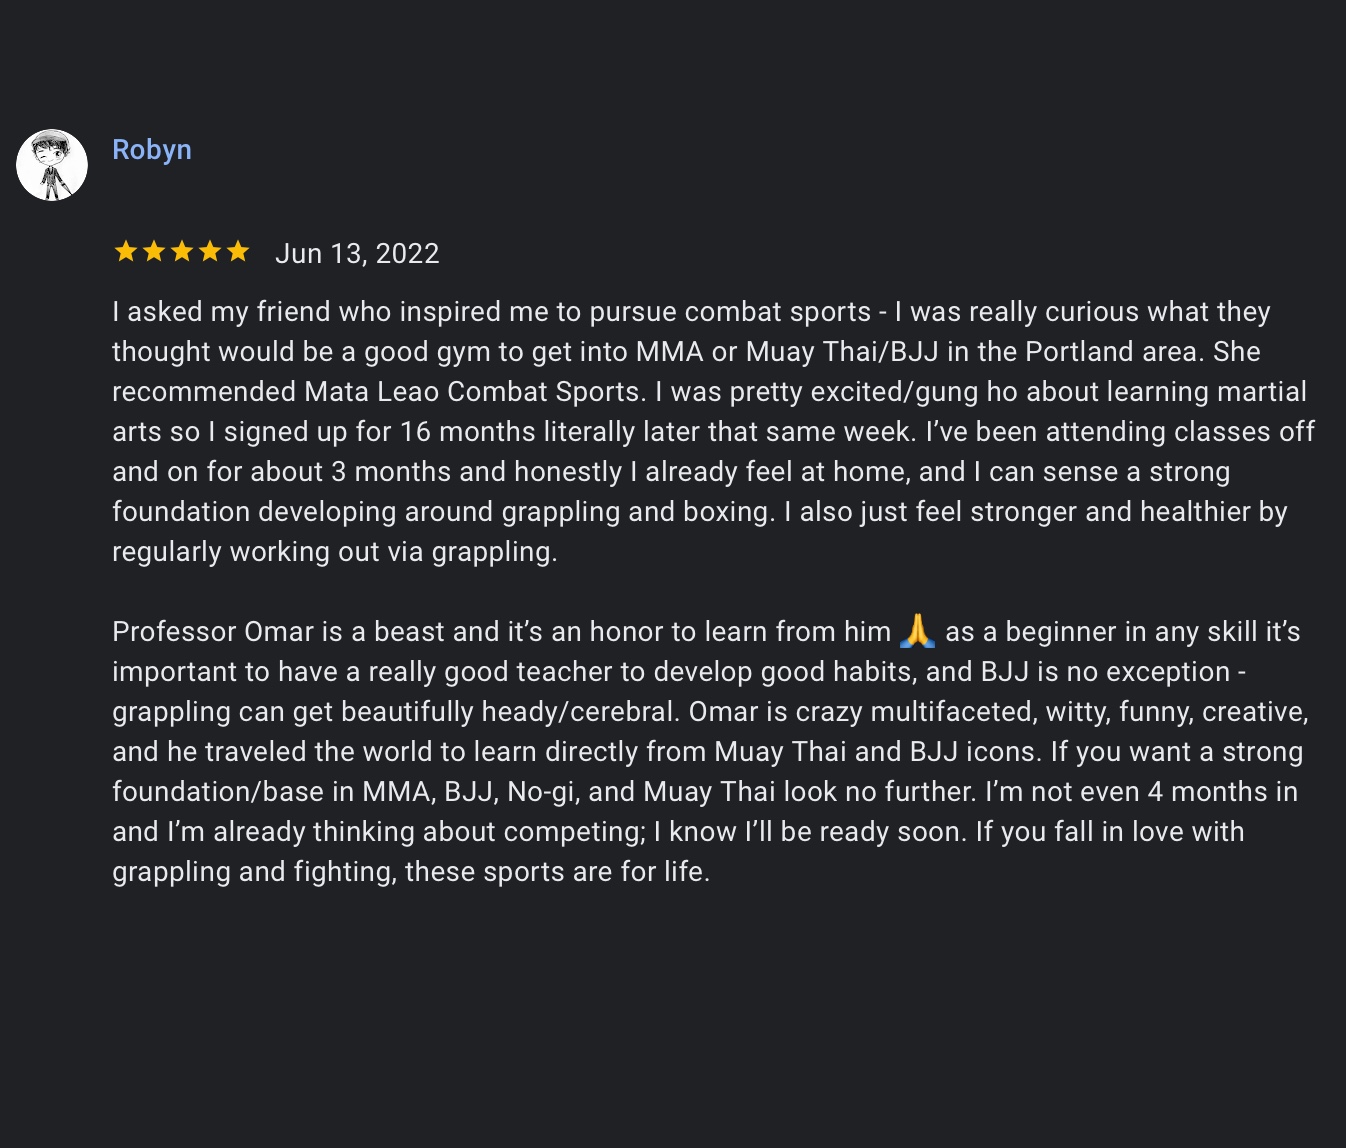Screen dimensions: 1346x1148
Task: Click the Jun 13, 2022 review date
Action: [x=357, y=254]
